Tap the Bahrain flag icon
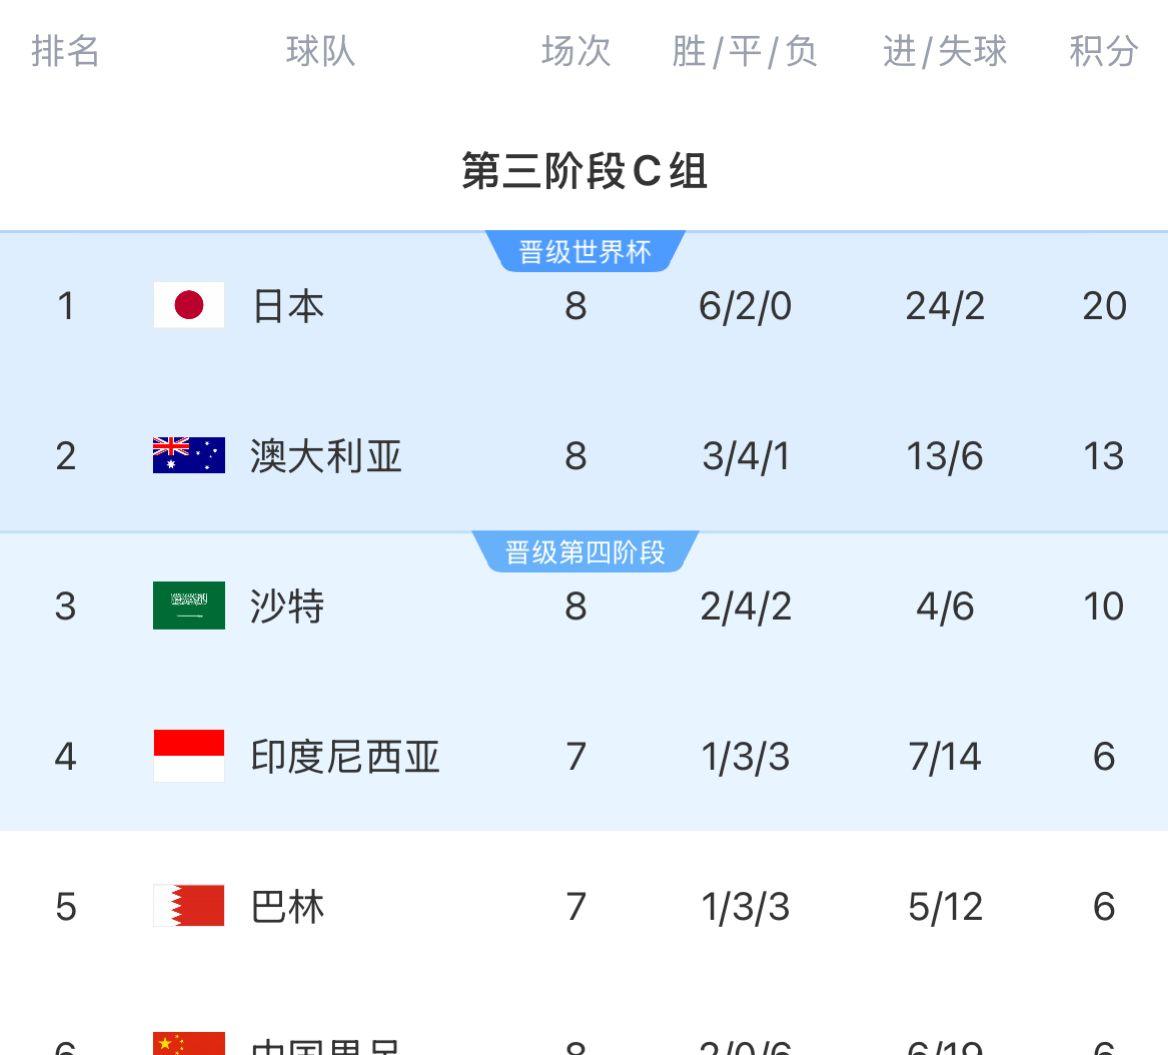 click(x=188, y=905)
